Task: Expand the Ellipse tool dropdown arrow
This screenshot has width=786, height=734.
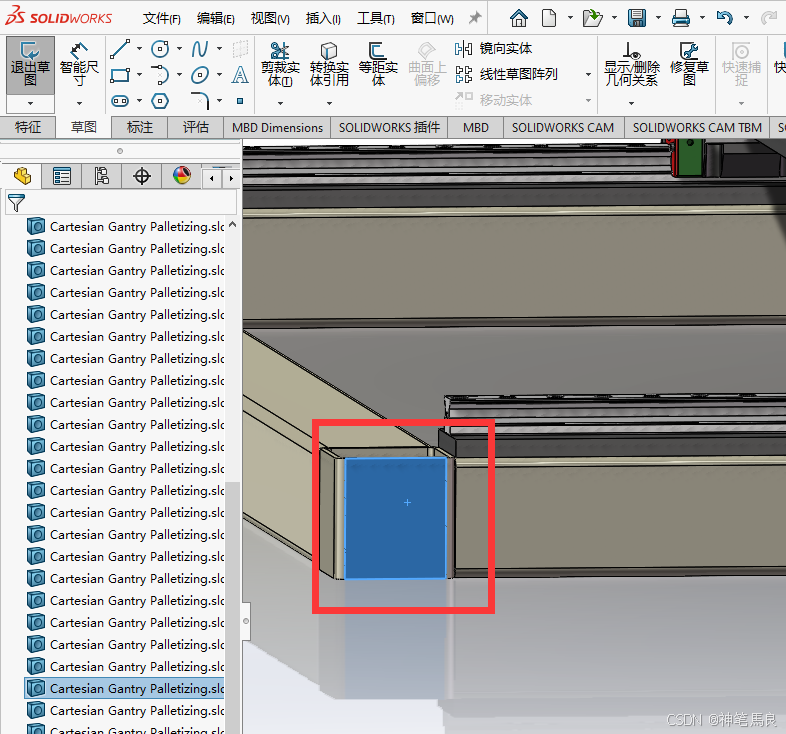Action: pos(219,75)
